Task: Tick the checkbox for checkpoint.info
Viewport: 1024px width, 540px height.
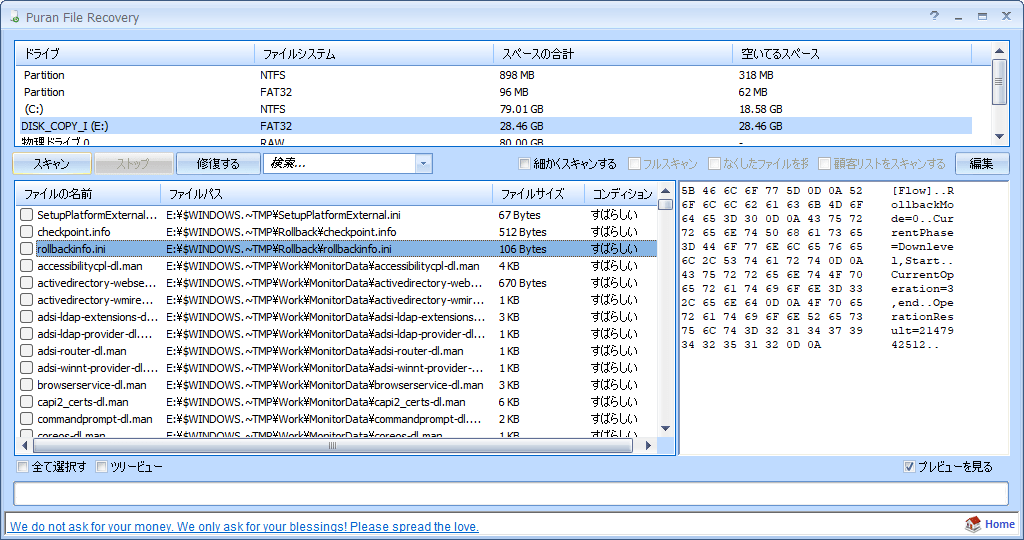Action: click(x=27, y=232)
